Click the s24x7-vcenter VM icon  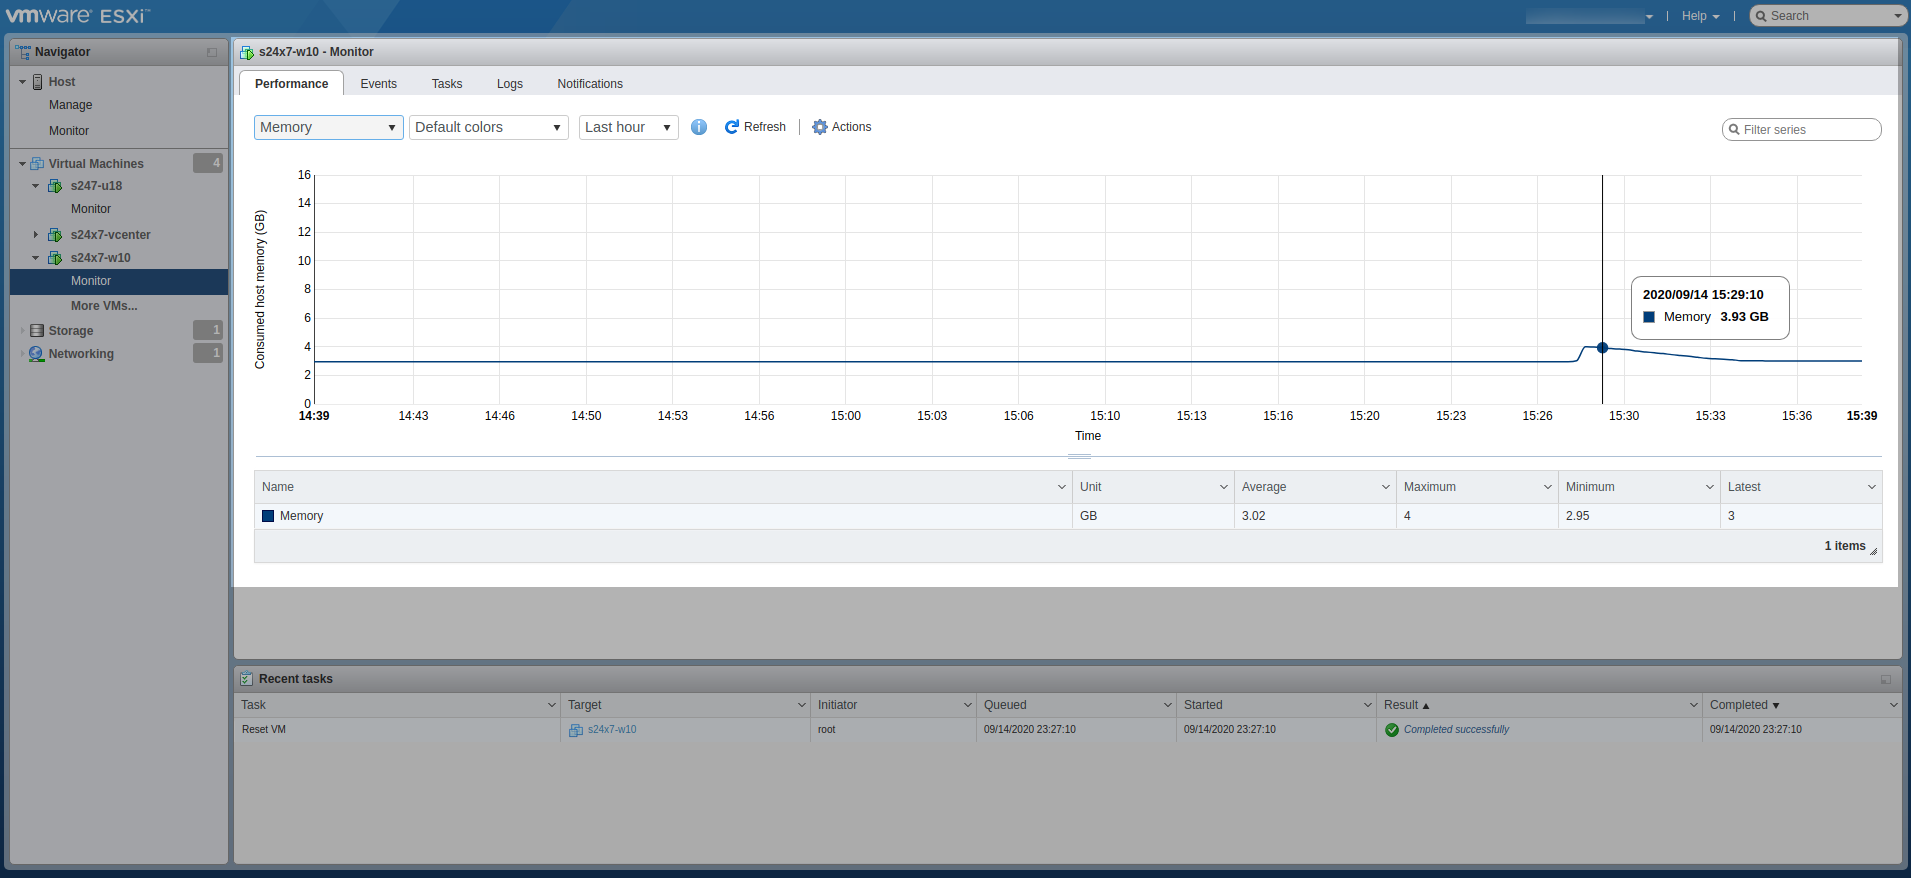(x=55, y=235)
